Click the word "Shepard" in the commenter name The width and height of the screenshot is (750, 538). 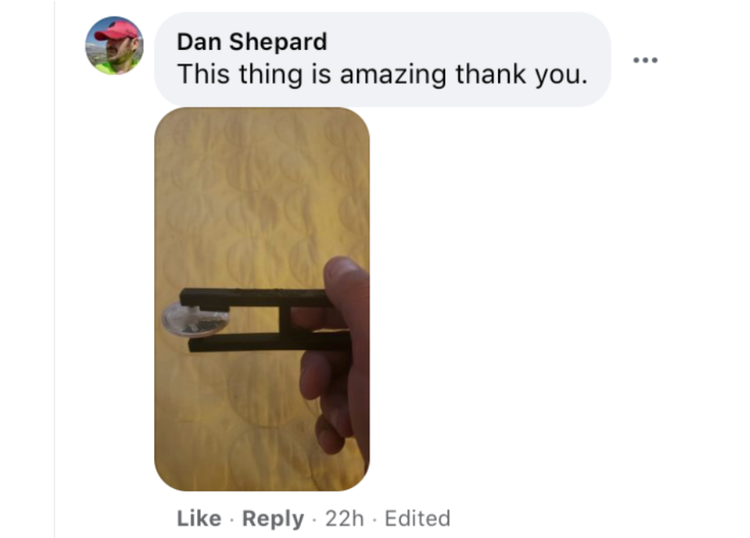click(x=278, y=42)
